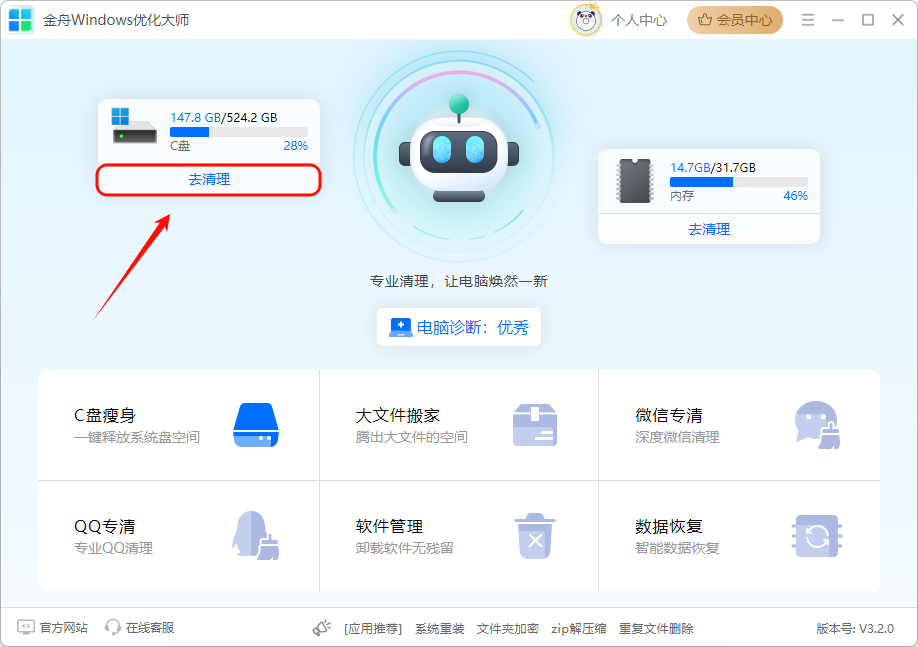
Task: Click the 专业QQ清理 subtitle
Action: coord(113,549)
